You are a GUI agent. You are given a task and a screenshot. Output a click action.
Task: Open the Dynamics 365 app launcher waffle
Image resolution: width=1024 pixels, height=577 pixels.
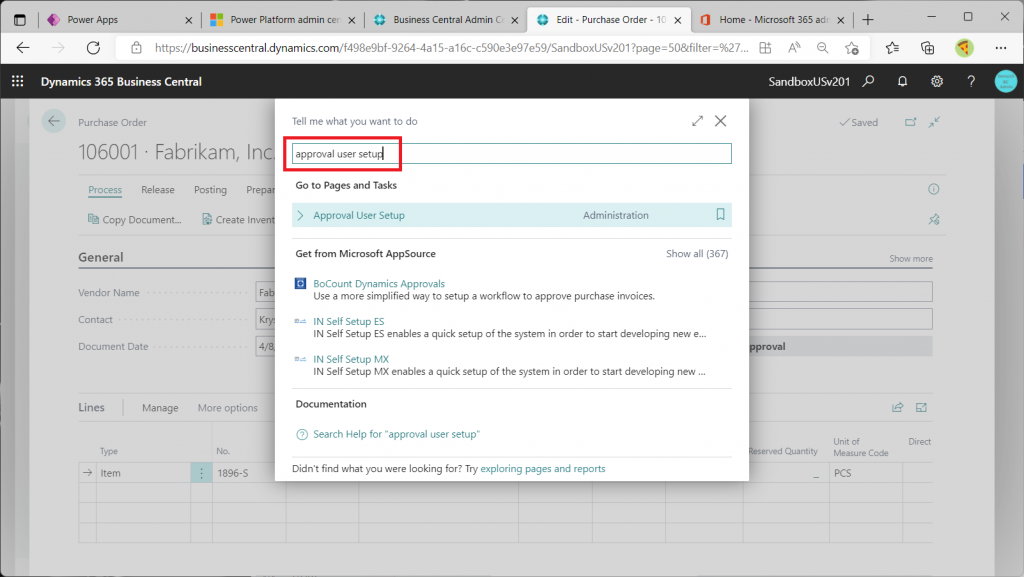pos(18,82)
